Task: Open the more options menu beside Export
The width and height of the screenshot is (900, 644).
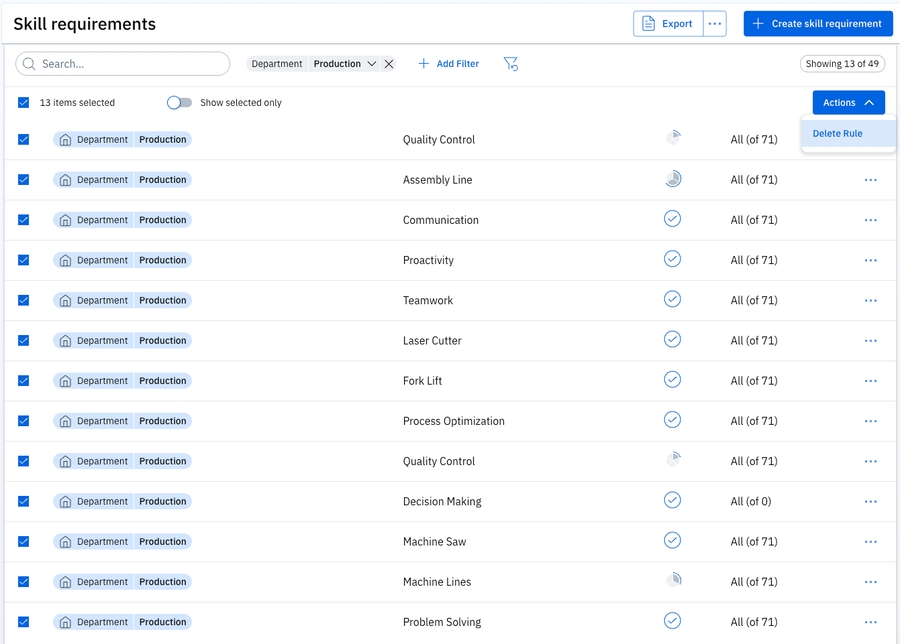Action: tap(714, 24)
